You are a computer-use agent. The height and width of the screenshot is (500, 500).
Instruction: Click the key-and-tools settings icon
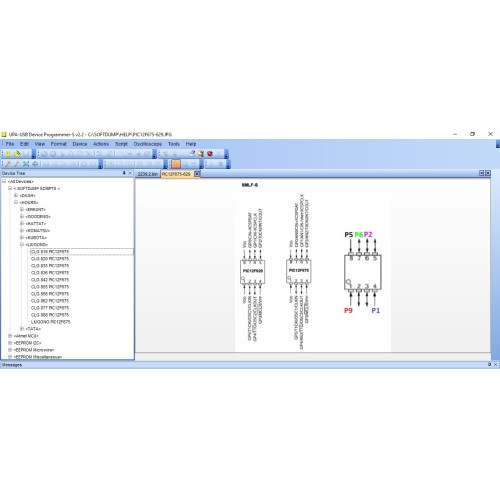tap(201, 154)
